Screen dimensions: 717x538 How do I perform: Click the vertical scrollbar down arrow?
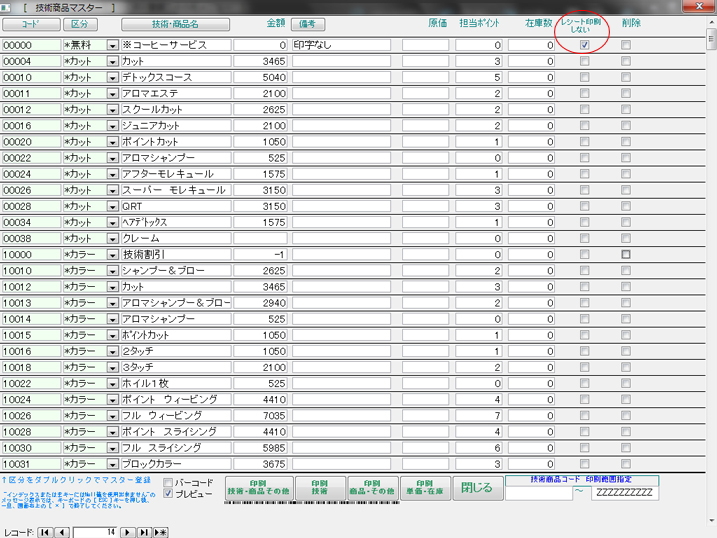(711, 520)
